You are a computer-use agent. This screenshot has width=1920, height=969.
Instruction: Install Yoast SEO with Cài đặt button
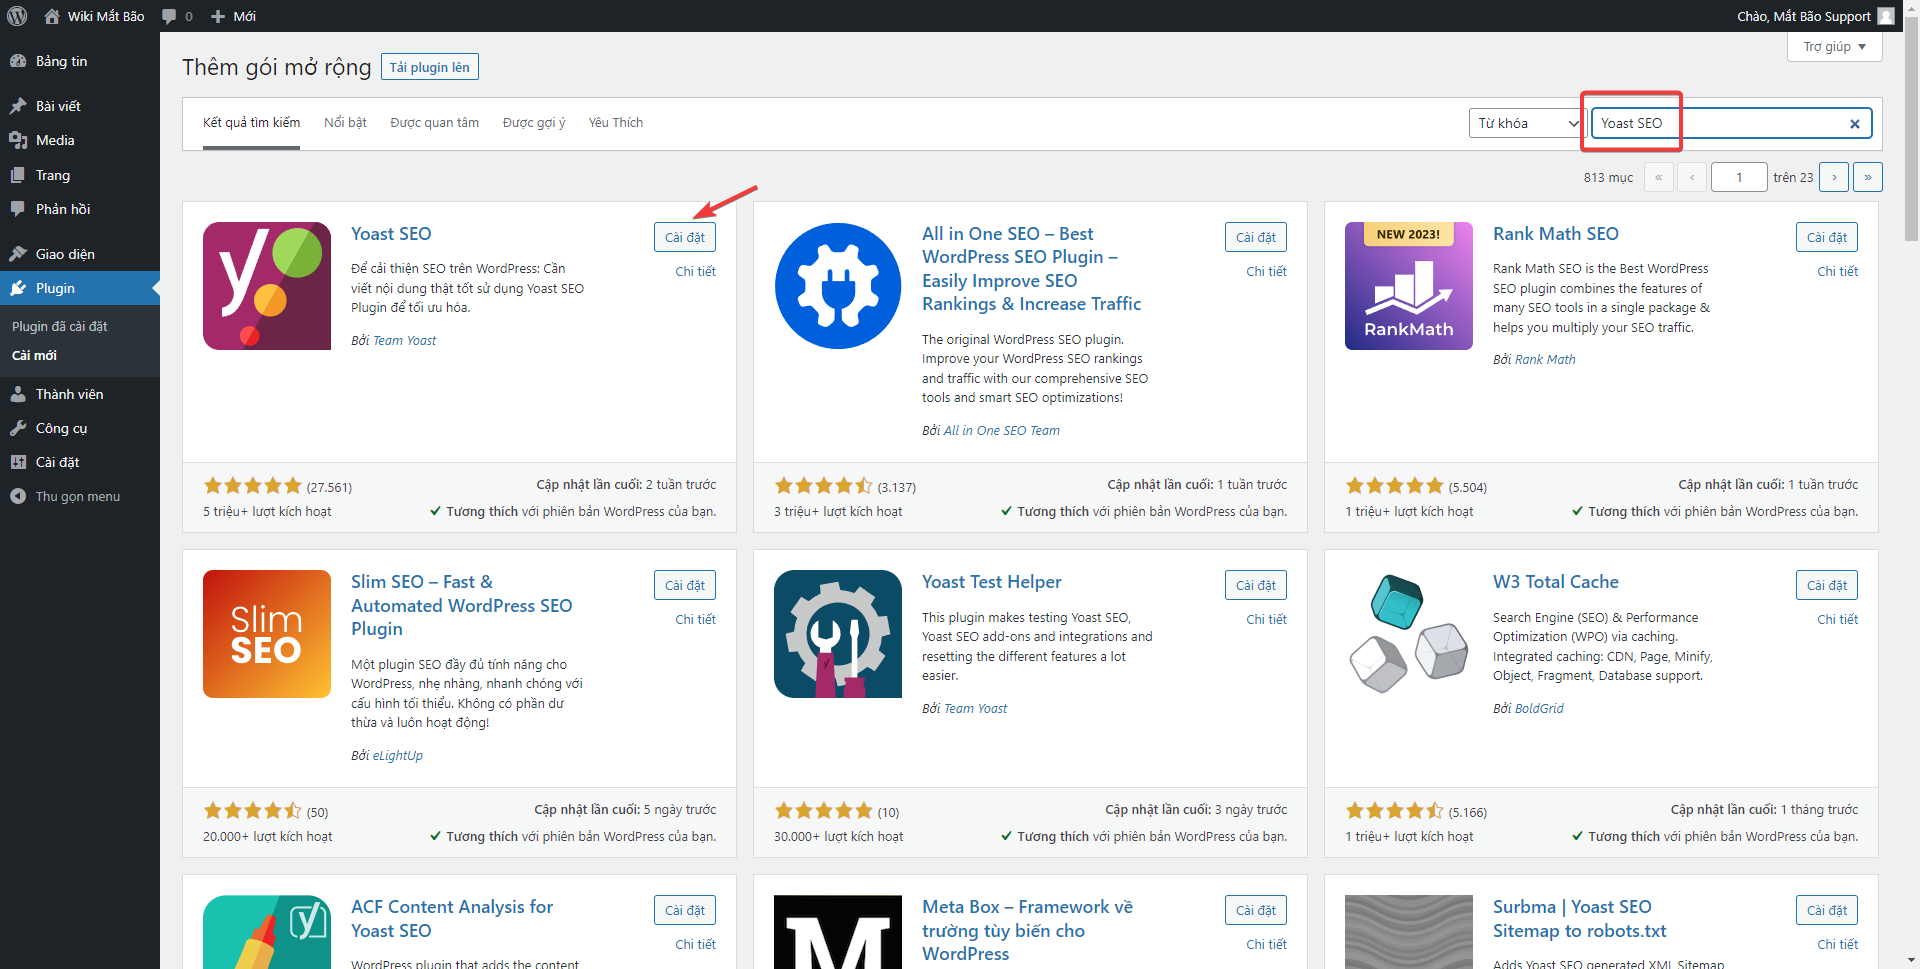[685, 237]
